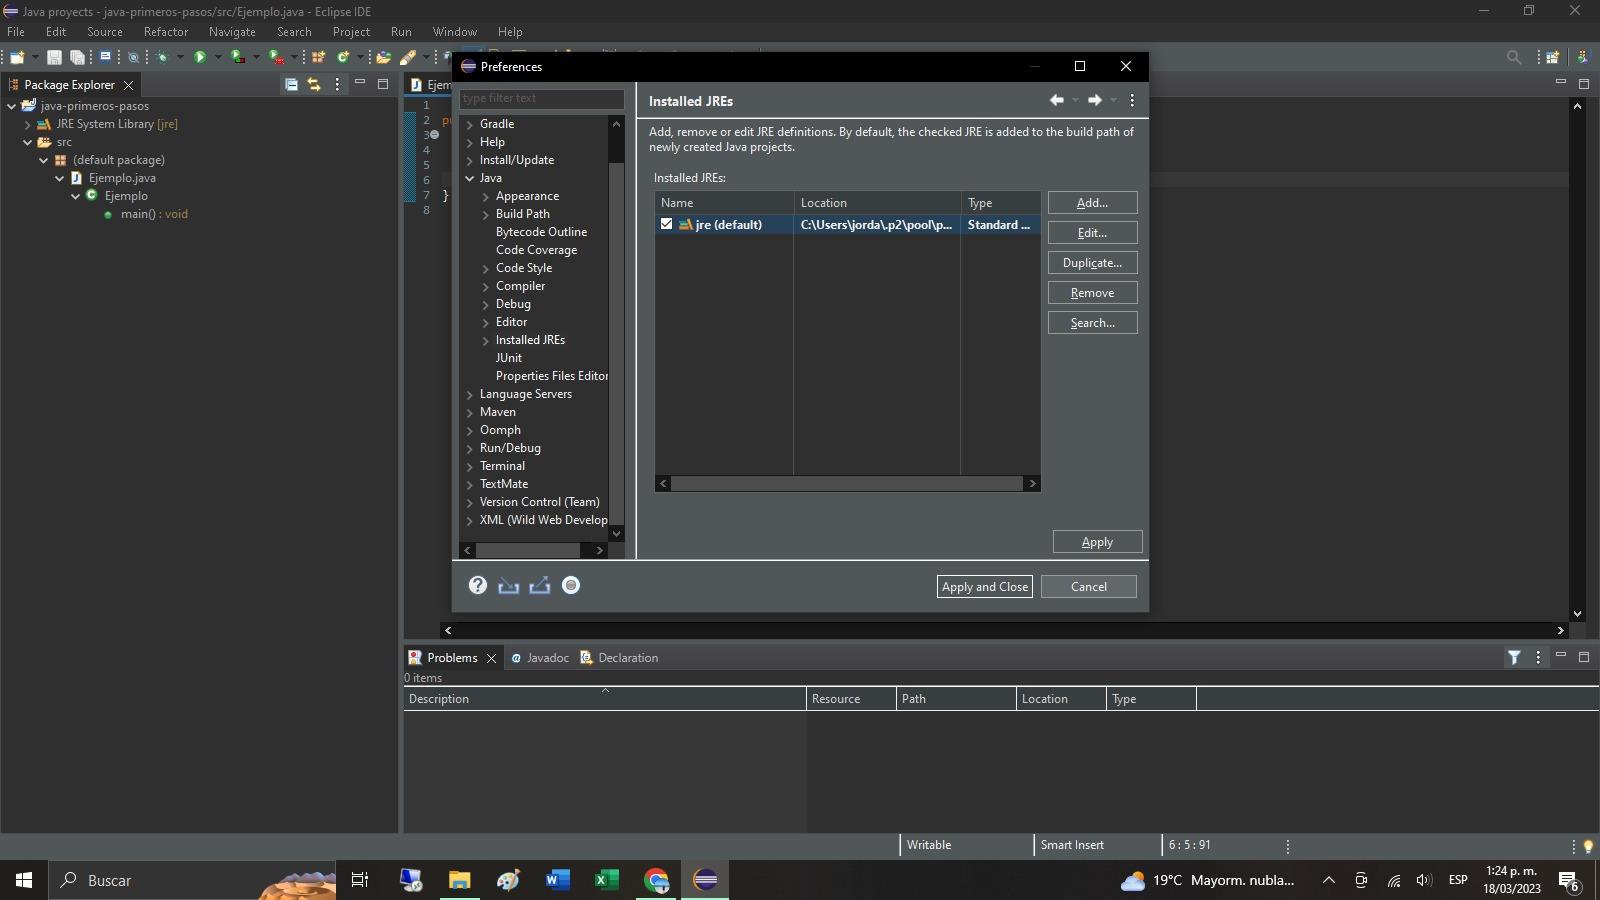Collapse the src folder in Package Explorer

tap(28, 142)
